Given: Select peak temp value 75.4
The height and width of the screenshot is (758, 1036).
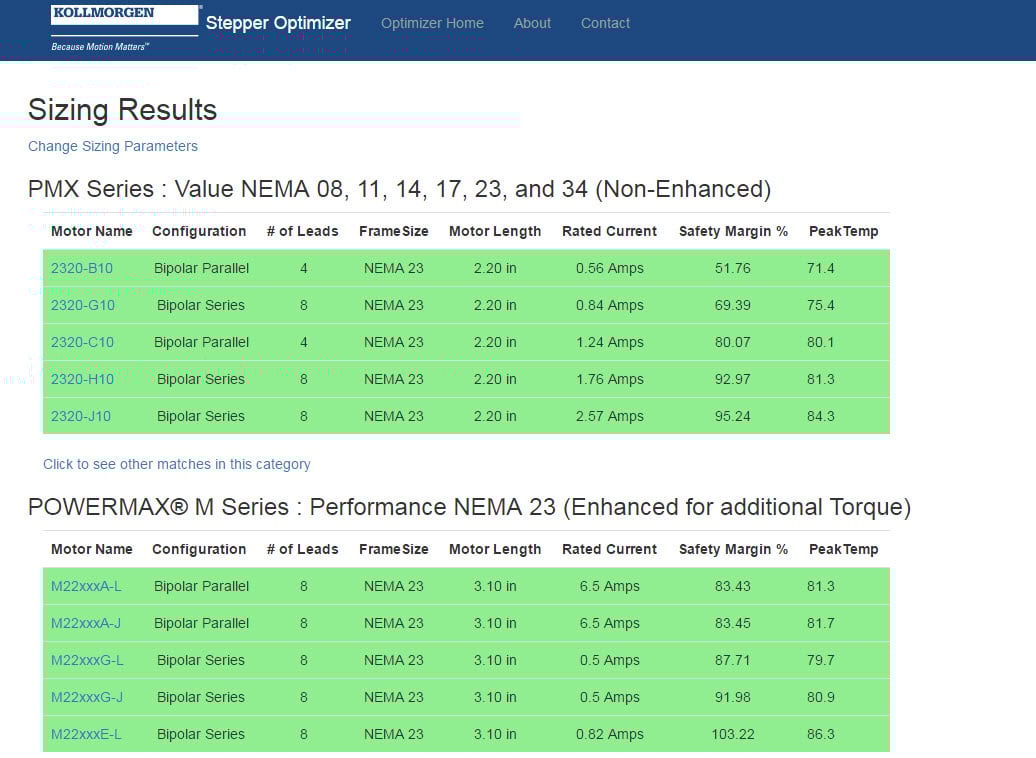Looking at the screenshot, I should click(x=821, y=305).
